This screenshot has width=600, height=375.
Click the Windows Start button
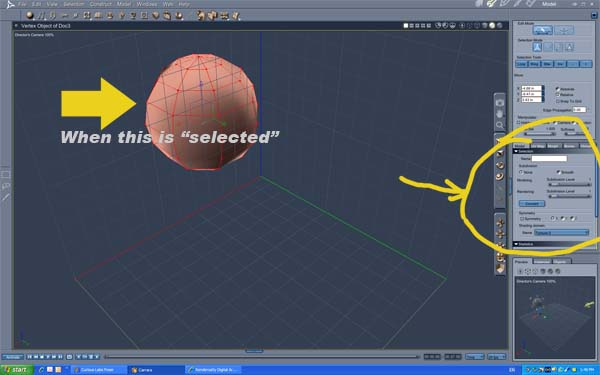(17, 370)
